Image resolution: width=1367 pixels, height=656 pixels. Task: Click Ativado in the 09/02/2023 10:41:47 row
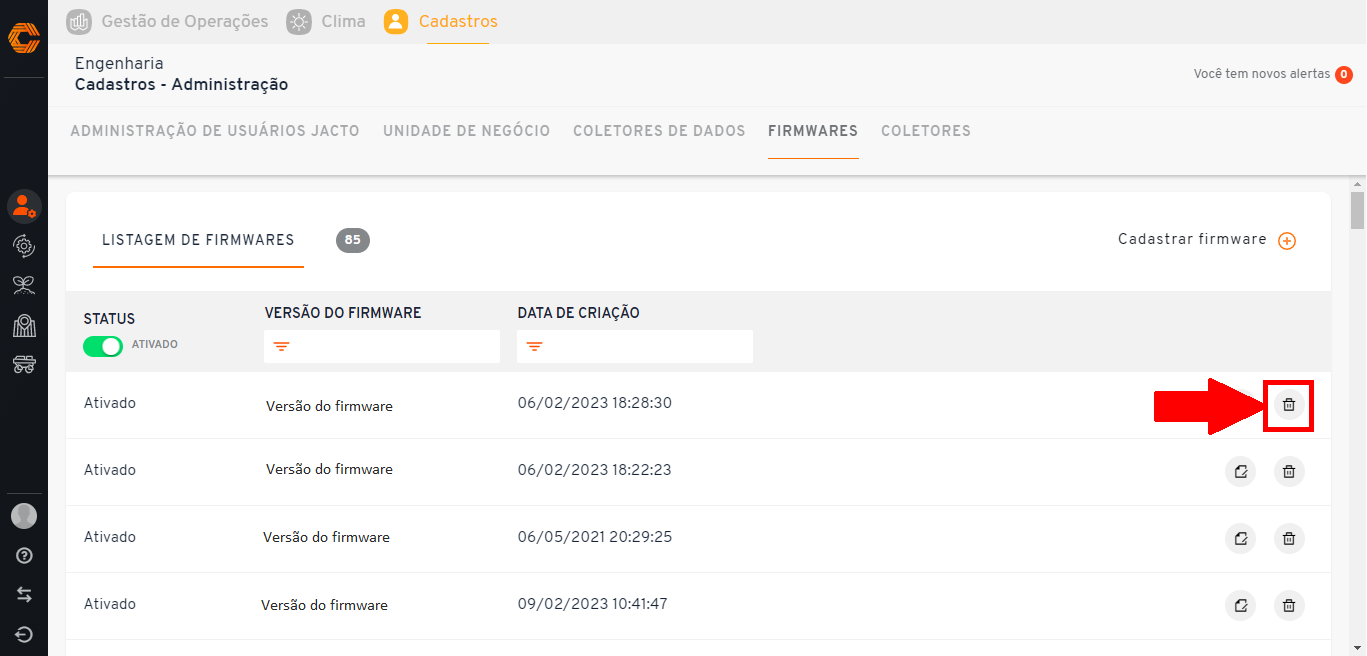click(110, 604)
